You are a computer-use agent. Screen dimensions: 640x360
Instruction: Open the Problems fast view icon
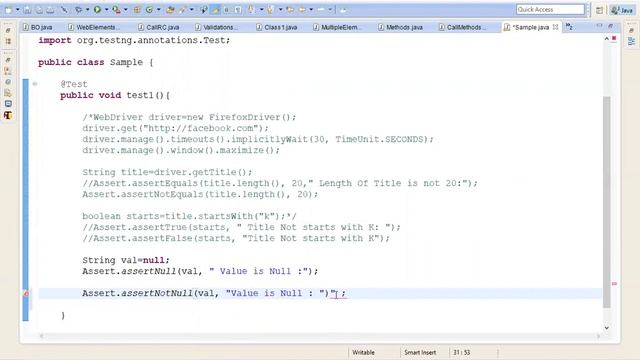(8, 71)
